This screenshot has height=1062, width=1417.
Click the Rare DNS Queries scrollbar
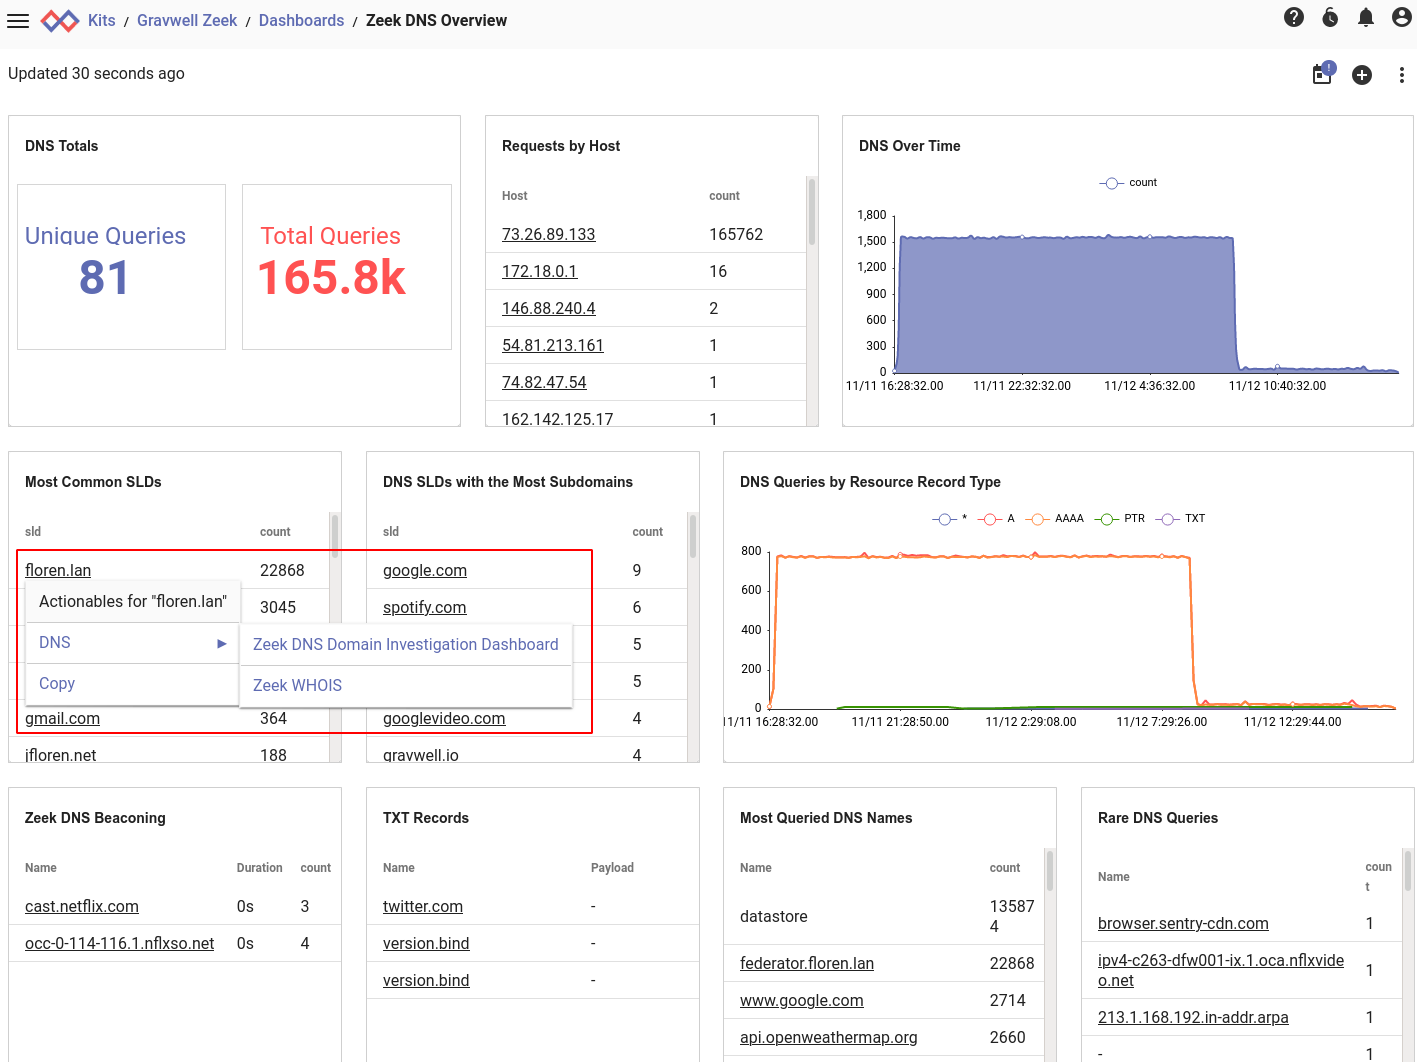point(1408,870)
